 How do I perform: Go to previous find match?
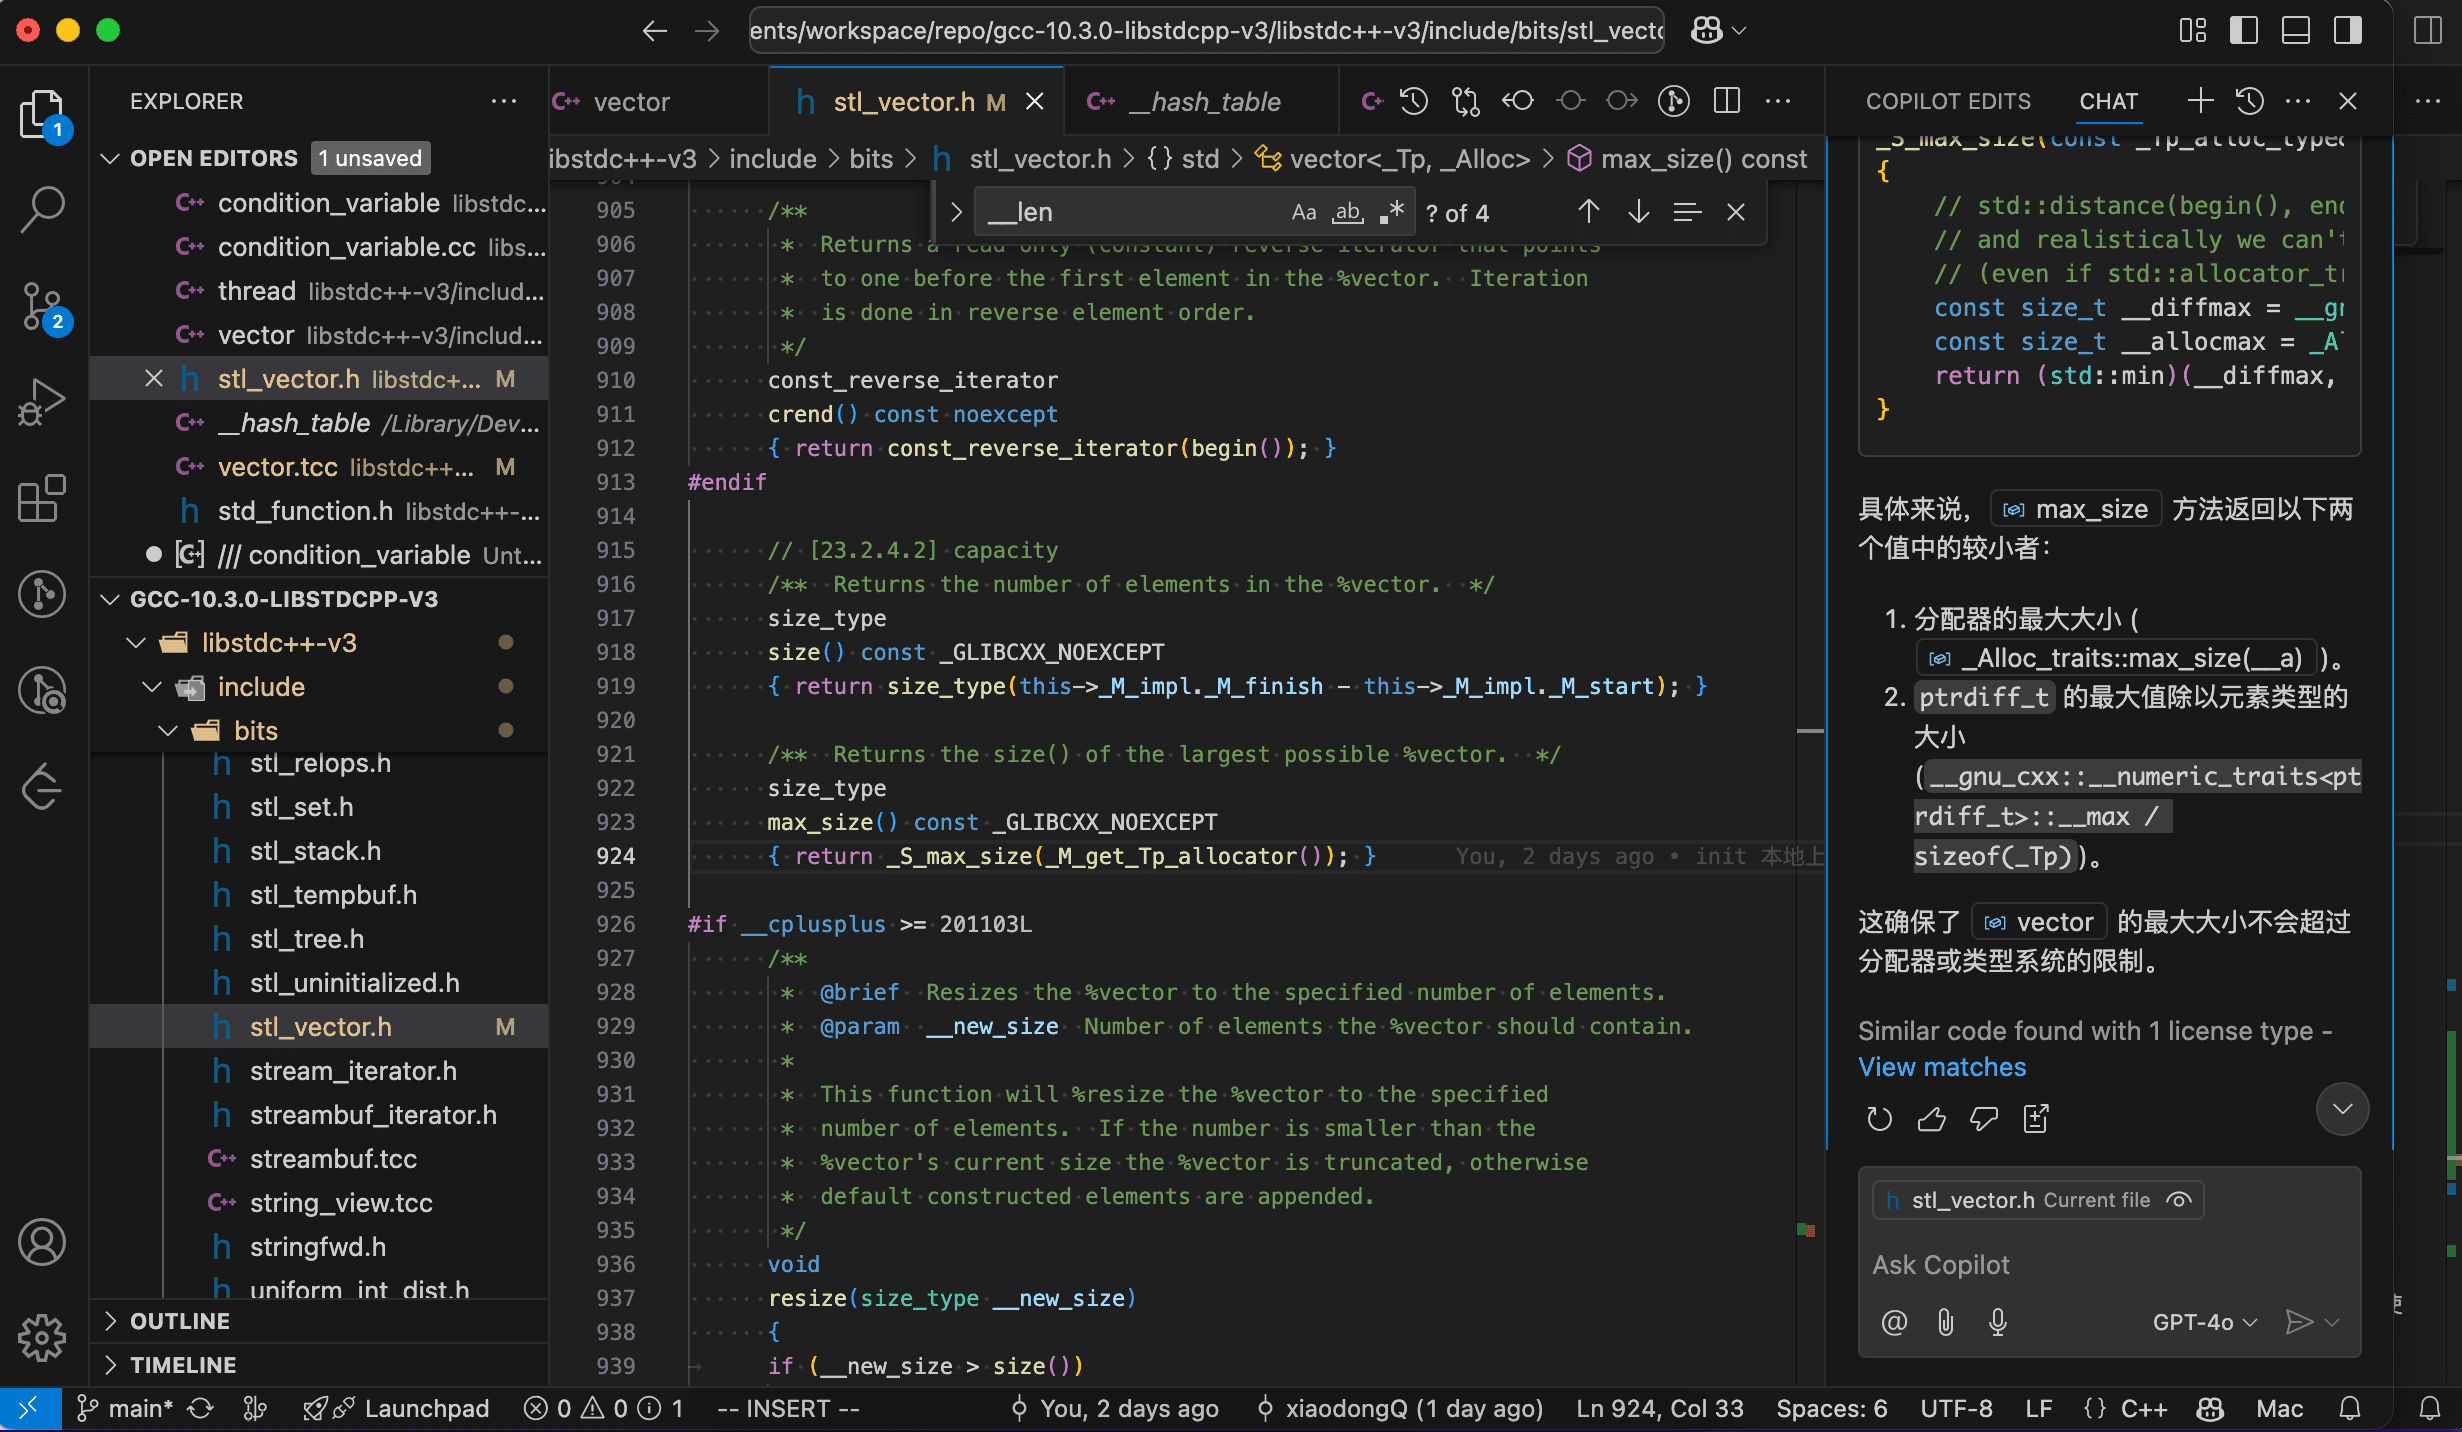click(1588, 212)
